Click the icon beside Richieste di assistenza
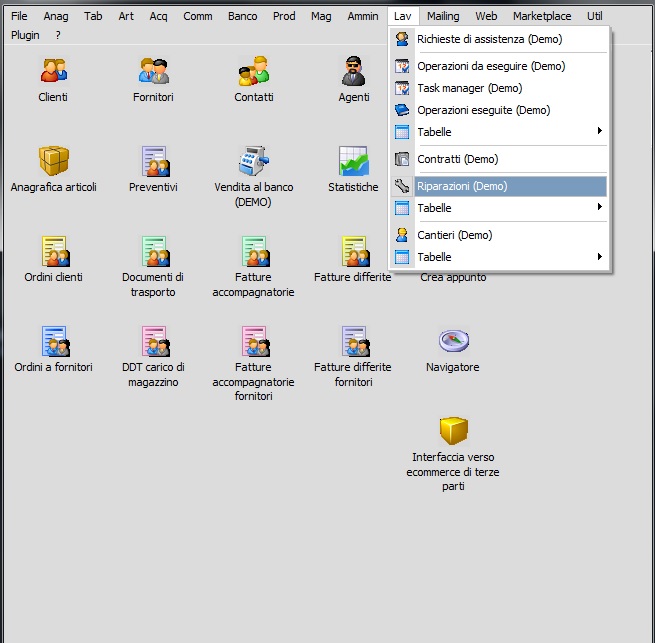 click(402, 39)
